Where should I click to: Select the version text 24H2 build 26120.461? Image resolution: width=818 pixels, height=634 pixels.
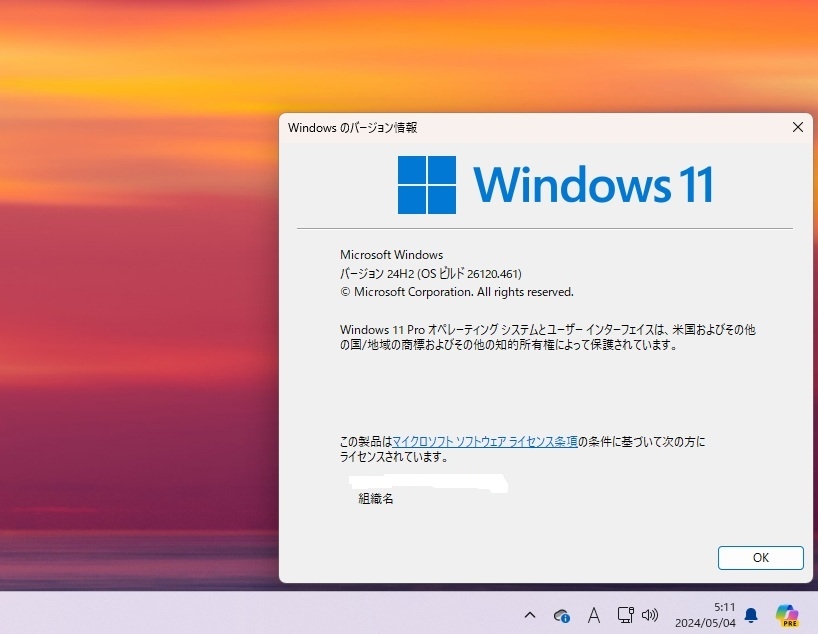tap(430, 273)
